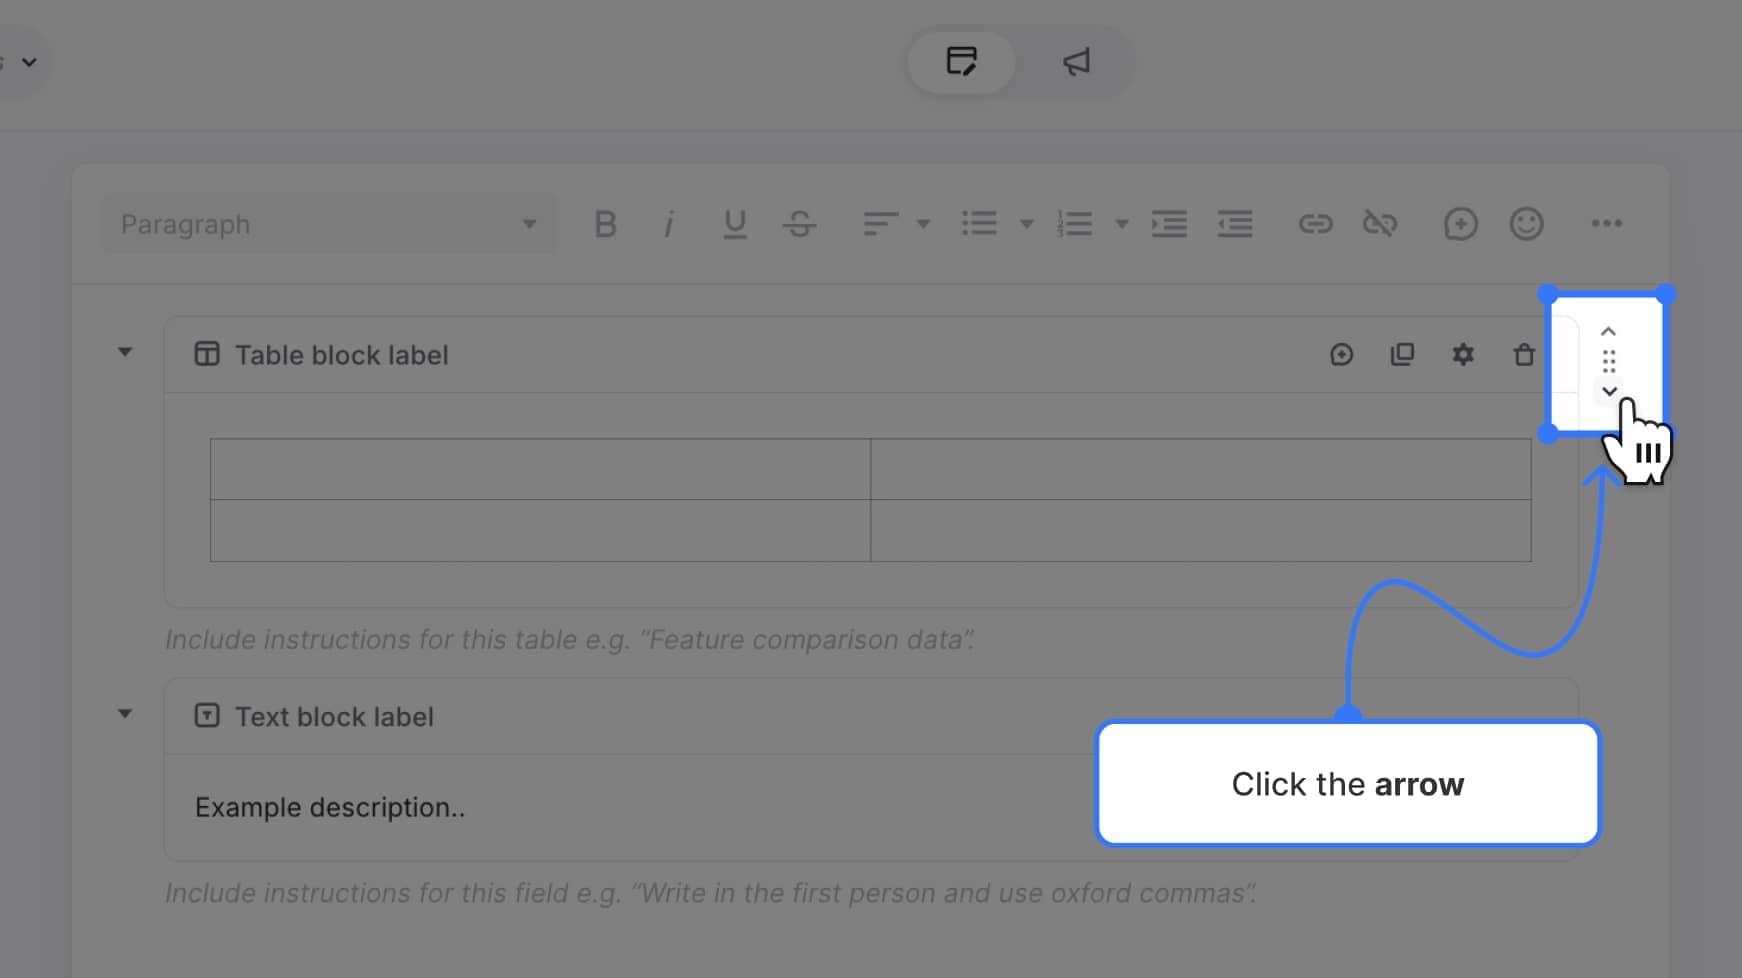Image resolution: width=1742 pixels, height=978 pixels.
Task: Move the Table block up with arrow
Action: (x=1608, y=331)
